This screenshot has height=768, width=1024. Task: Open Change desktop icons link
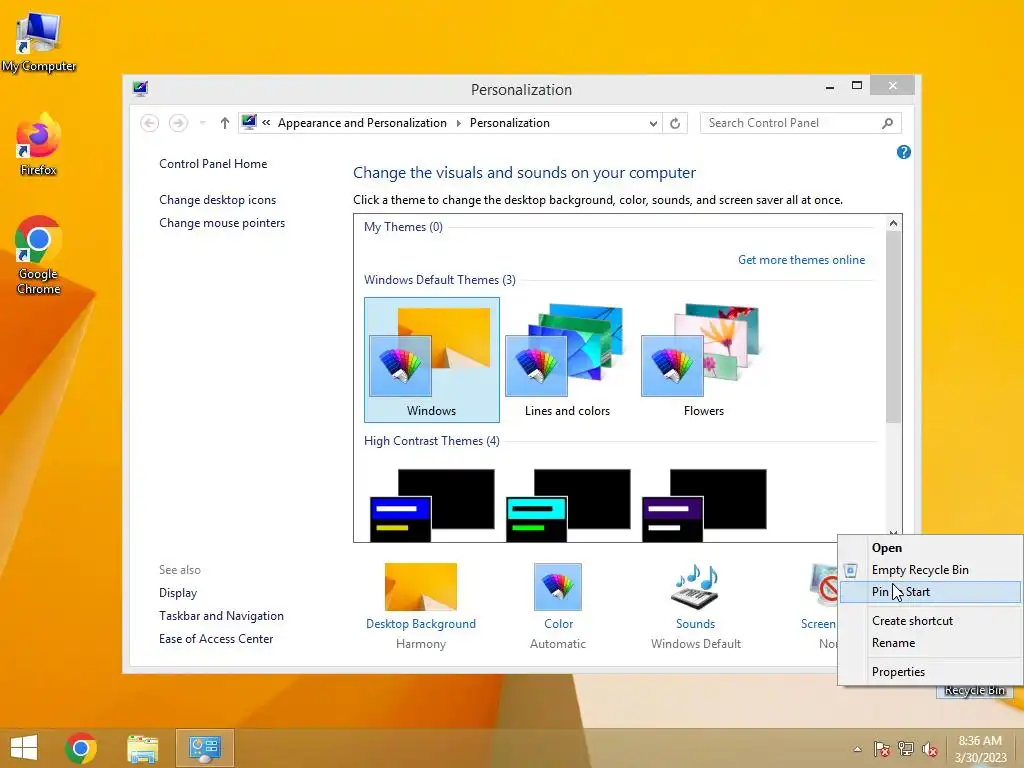[x=217, y=200]
